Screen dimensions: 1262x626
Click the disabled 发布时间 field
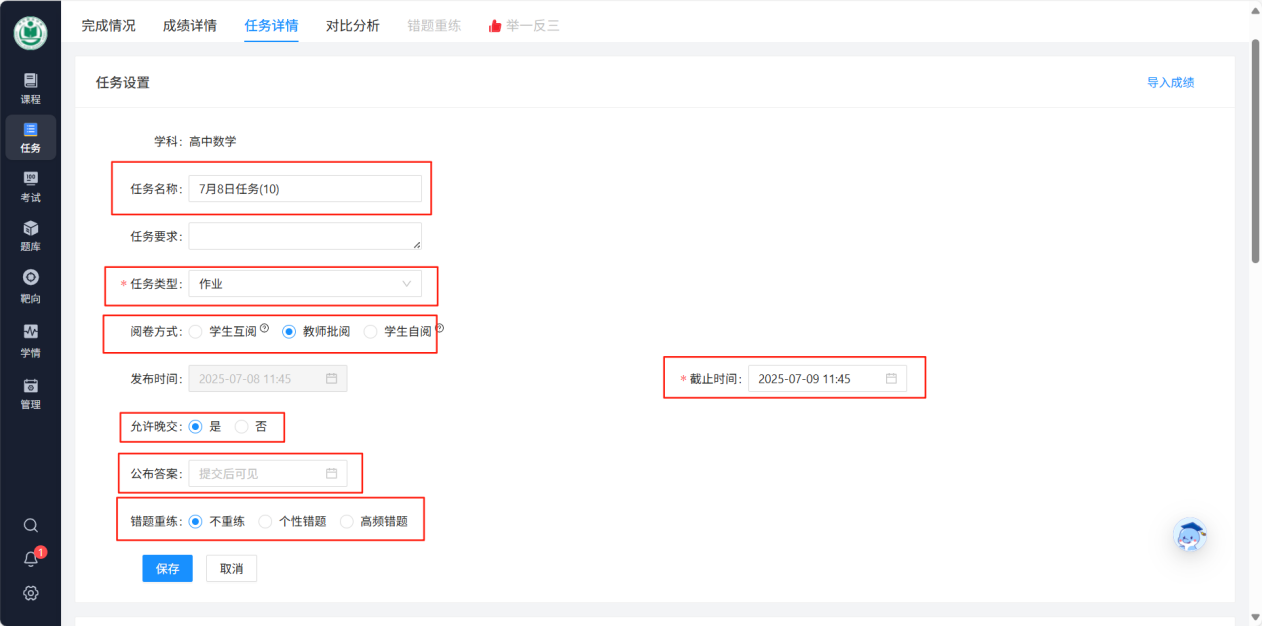point(268,379)
